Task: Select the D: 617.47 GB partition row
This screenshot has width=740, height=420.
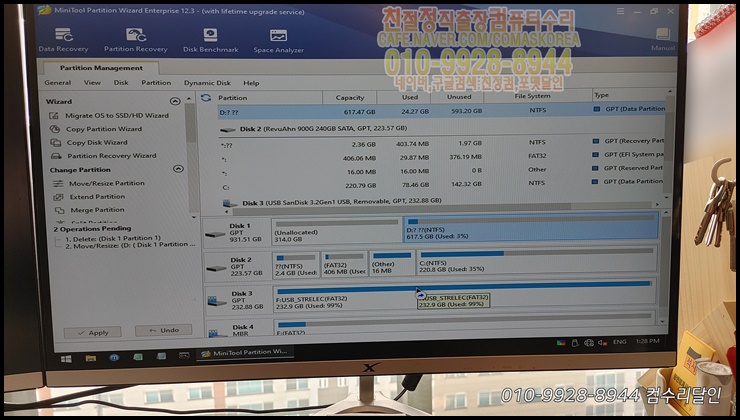Action: point(441,111)
